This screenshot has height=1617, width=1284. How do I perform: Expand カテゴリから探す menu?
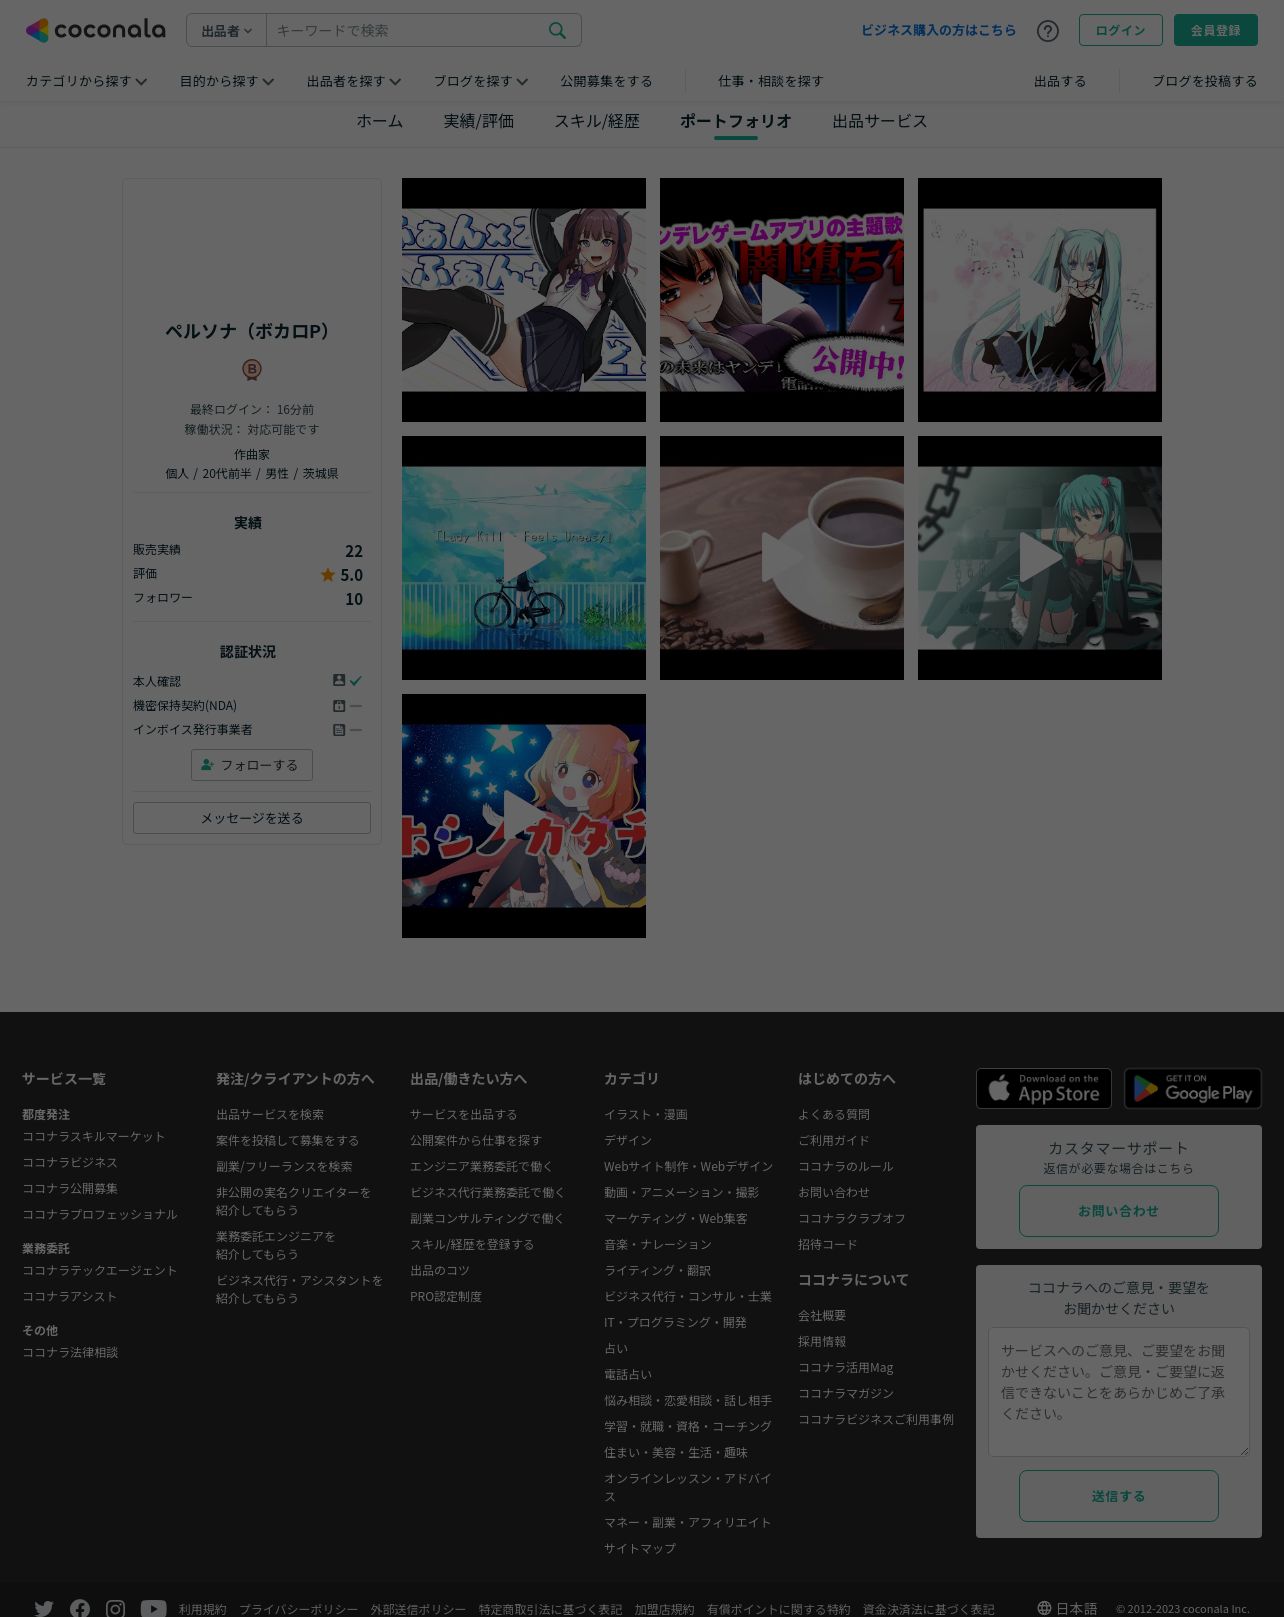pos(86,81)
